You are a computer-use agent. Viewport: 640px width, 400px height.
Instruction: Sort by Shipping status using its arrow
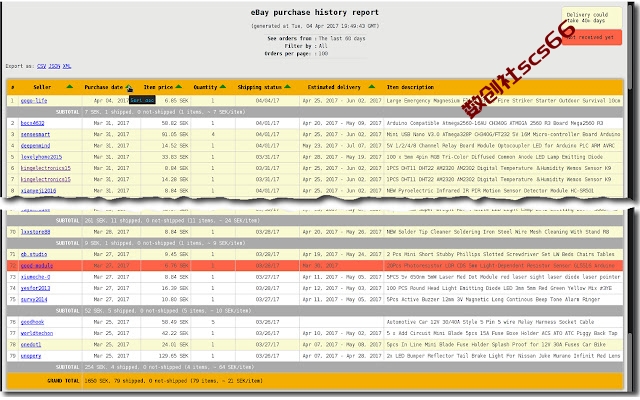(287, 87)
